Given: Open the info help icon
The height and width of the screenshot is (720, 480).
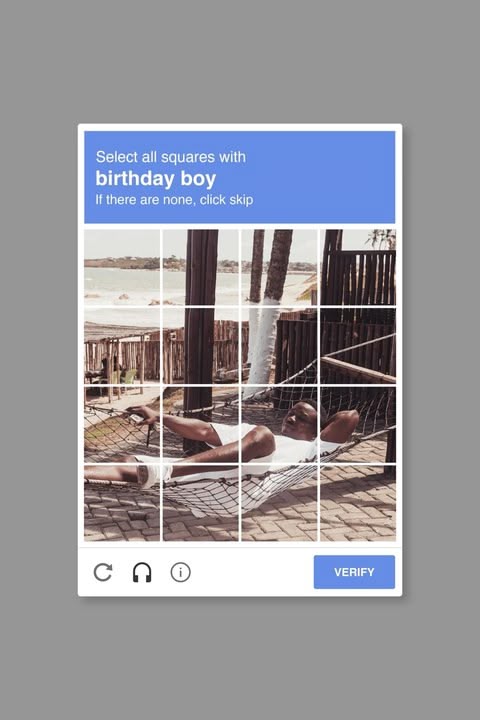Looking at the screenshot, I should tap(181, 572).
